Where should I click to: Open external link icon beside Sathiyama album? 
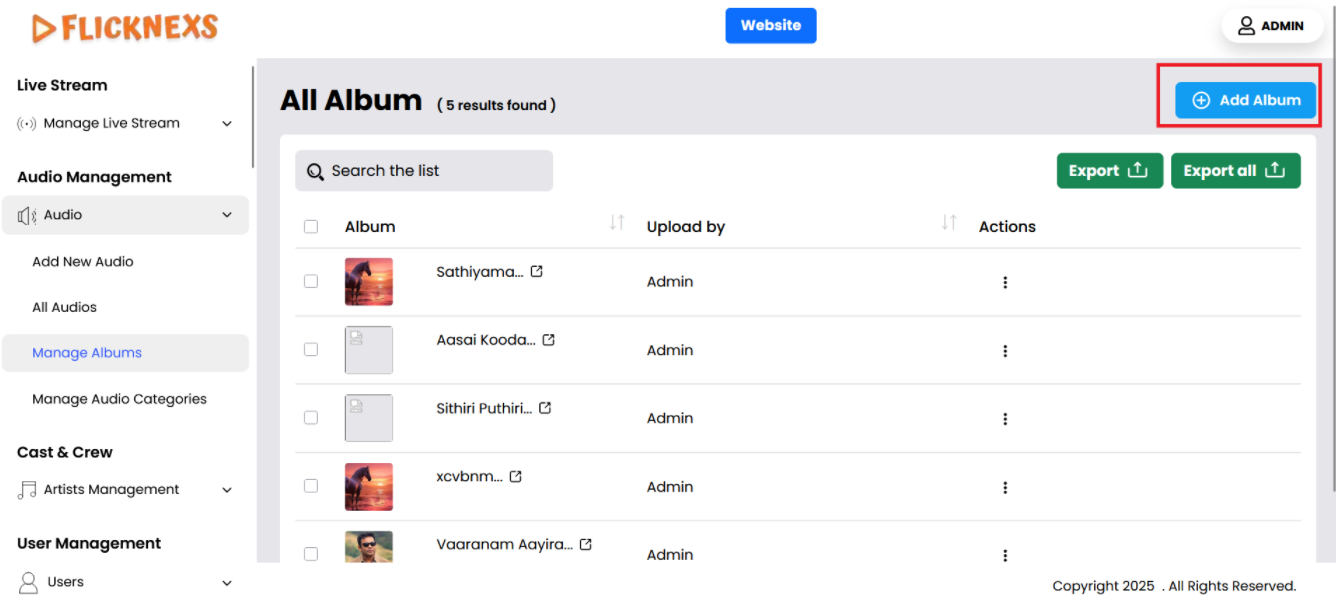(x=537, y=272)
